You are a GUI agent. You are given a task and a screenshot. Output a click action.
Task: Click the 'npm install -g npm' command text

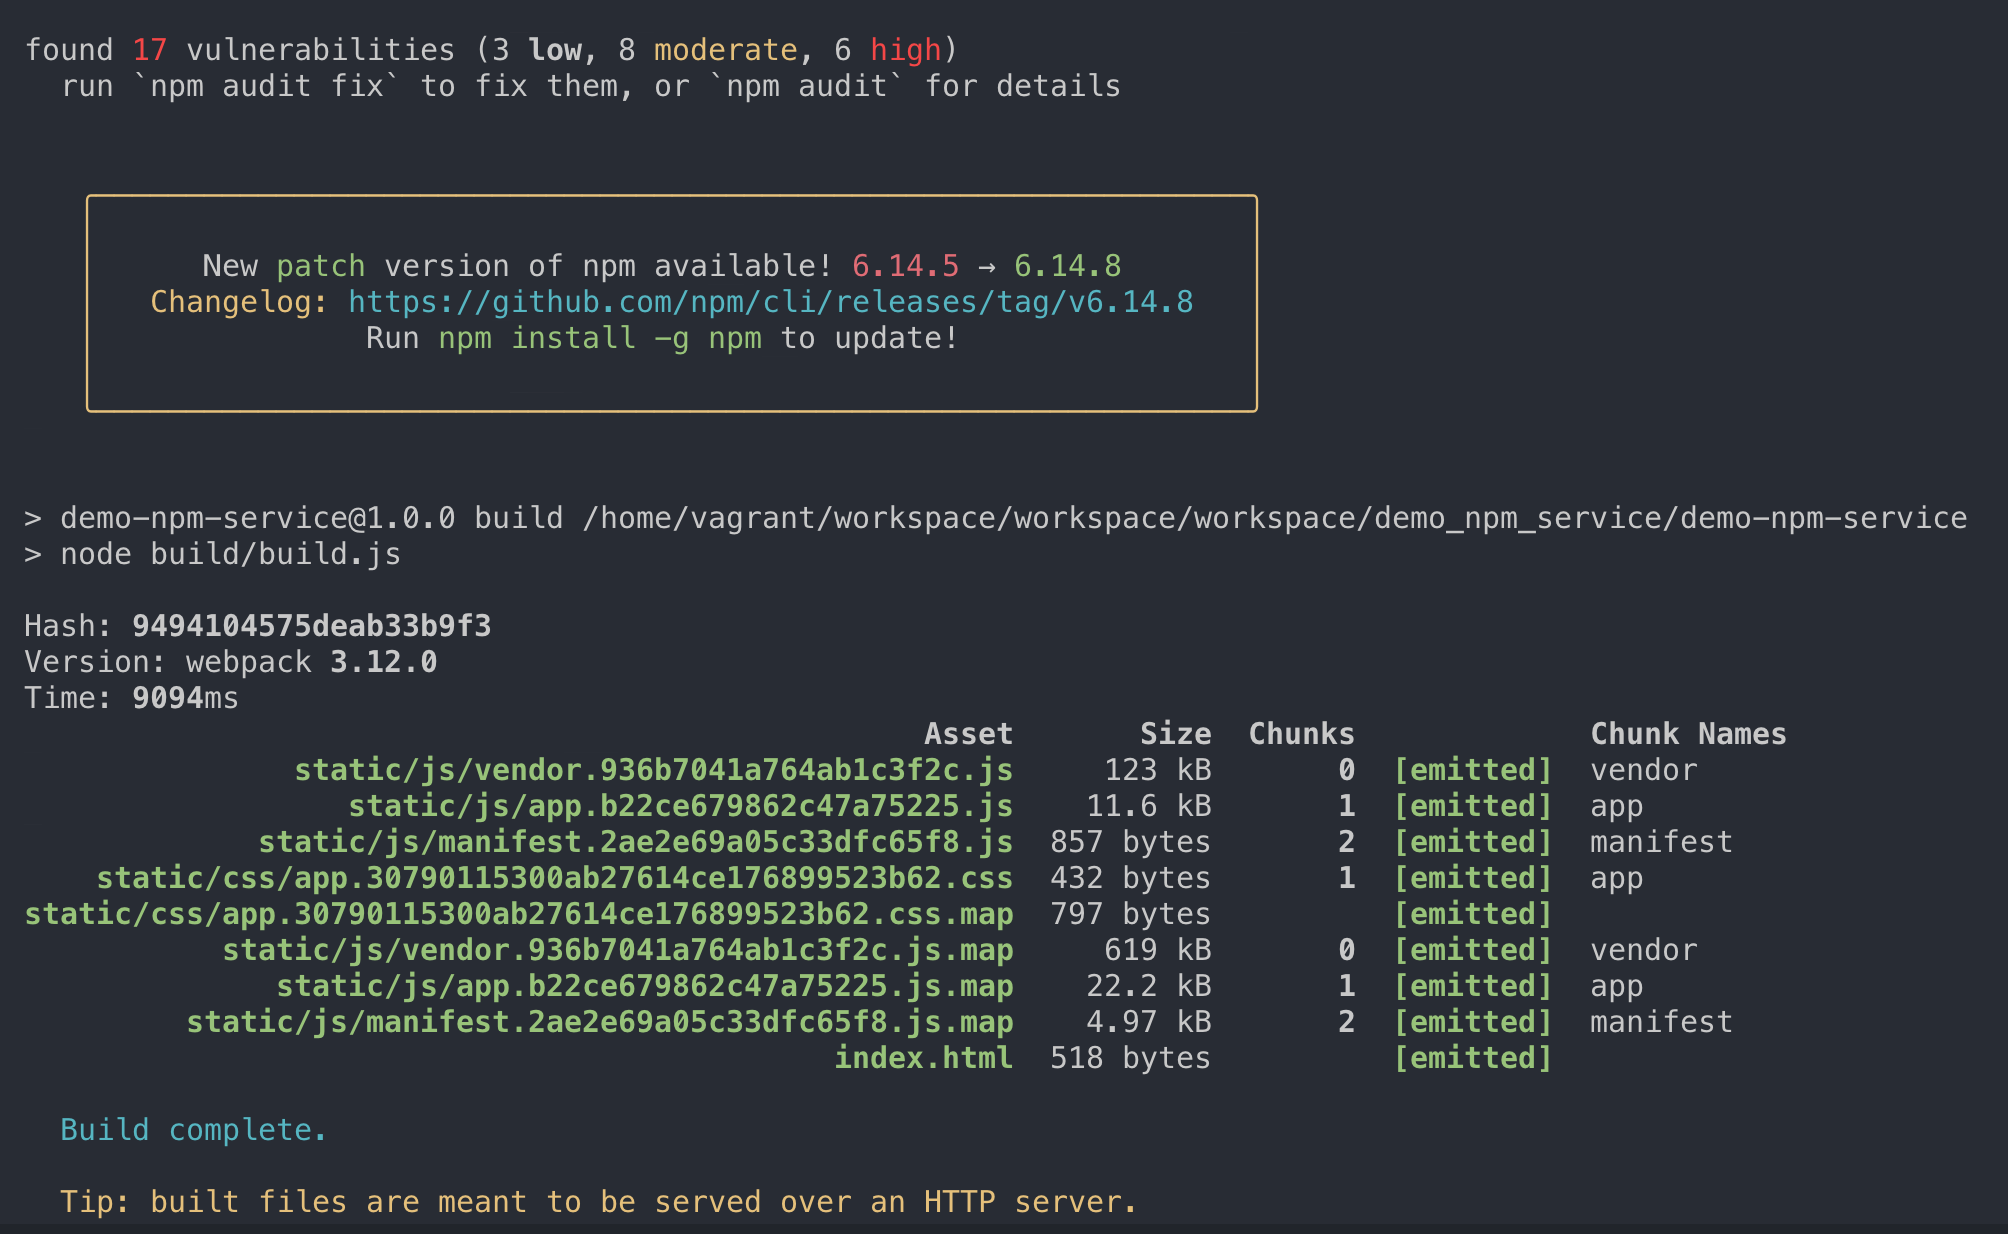600,338
